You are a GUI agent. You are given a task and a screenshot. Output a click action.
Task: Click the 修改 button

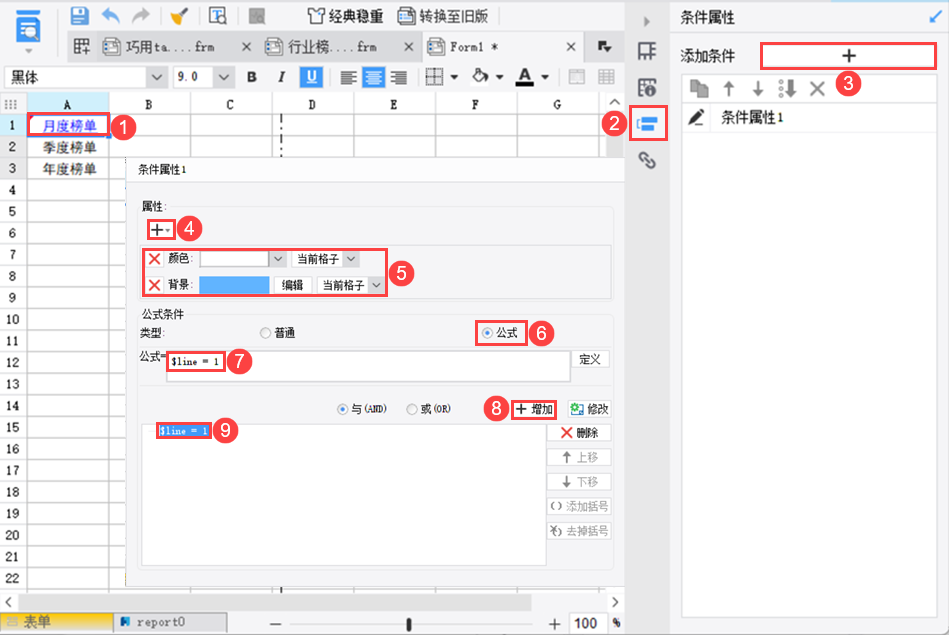(x=589, y=409)
